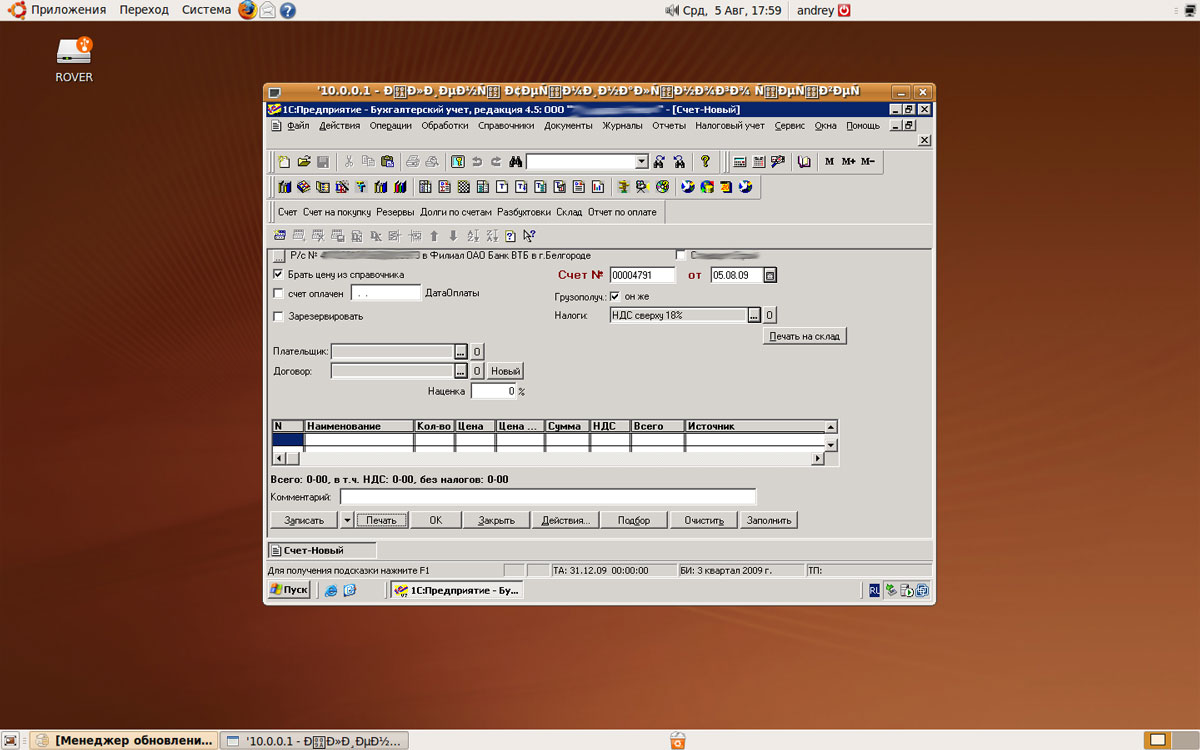Open the Документы menu
Viewport: 1200px width, 750px height.
568,126
